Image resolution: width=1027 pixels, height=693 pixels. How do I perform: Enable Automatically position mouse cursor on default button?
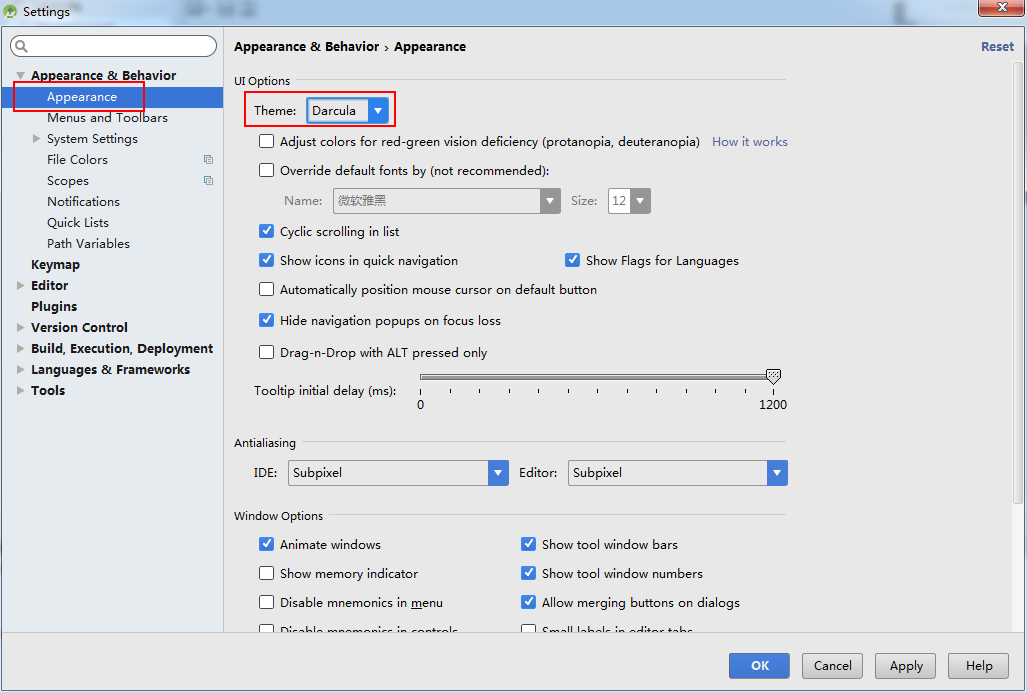click(x=267, y=289)
